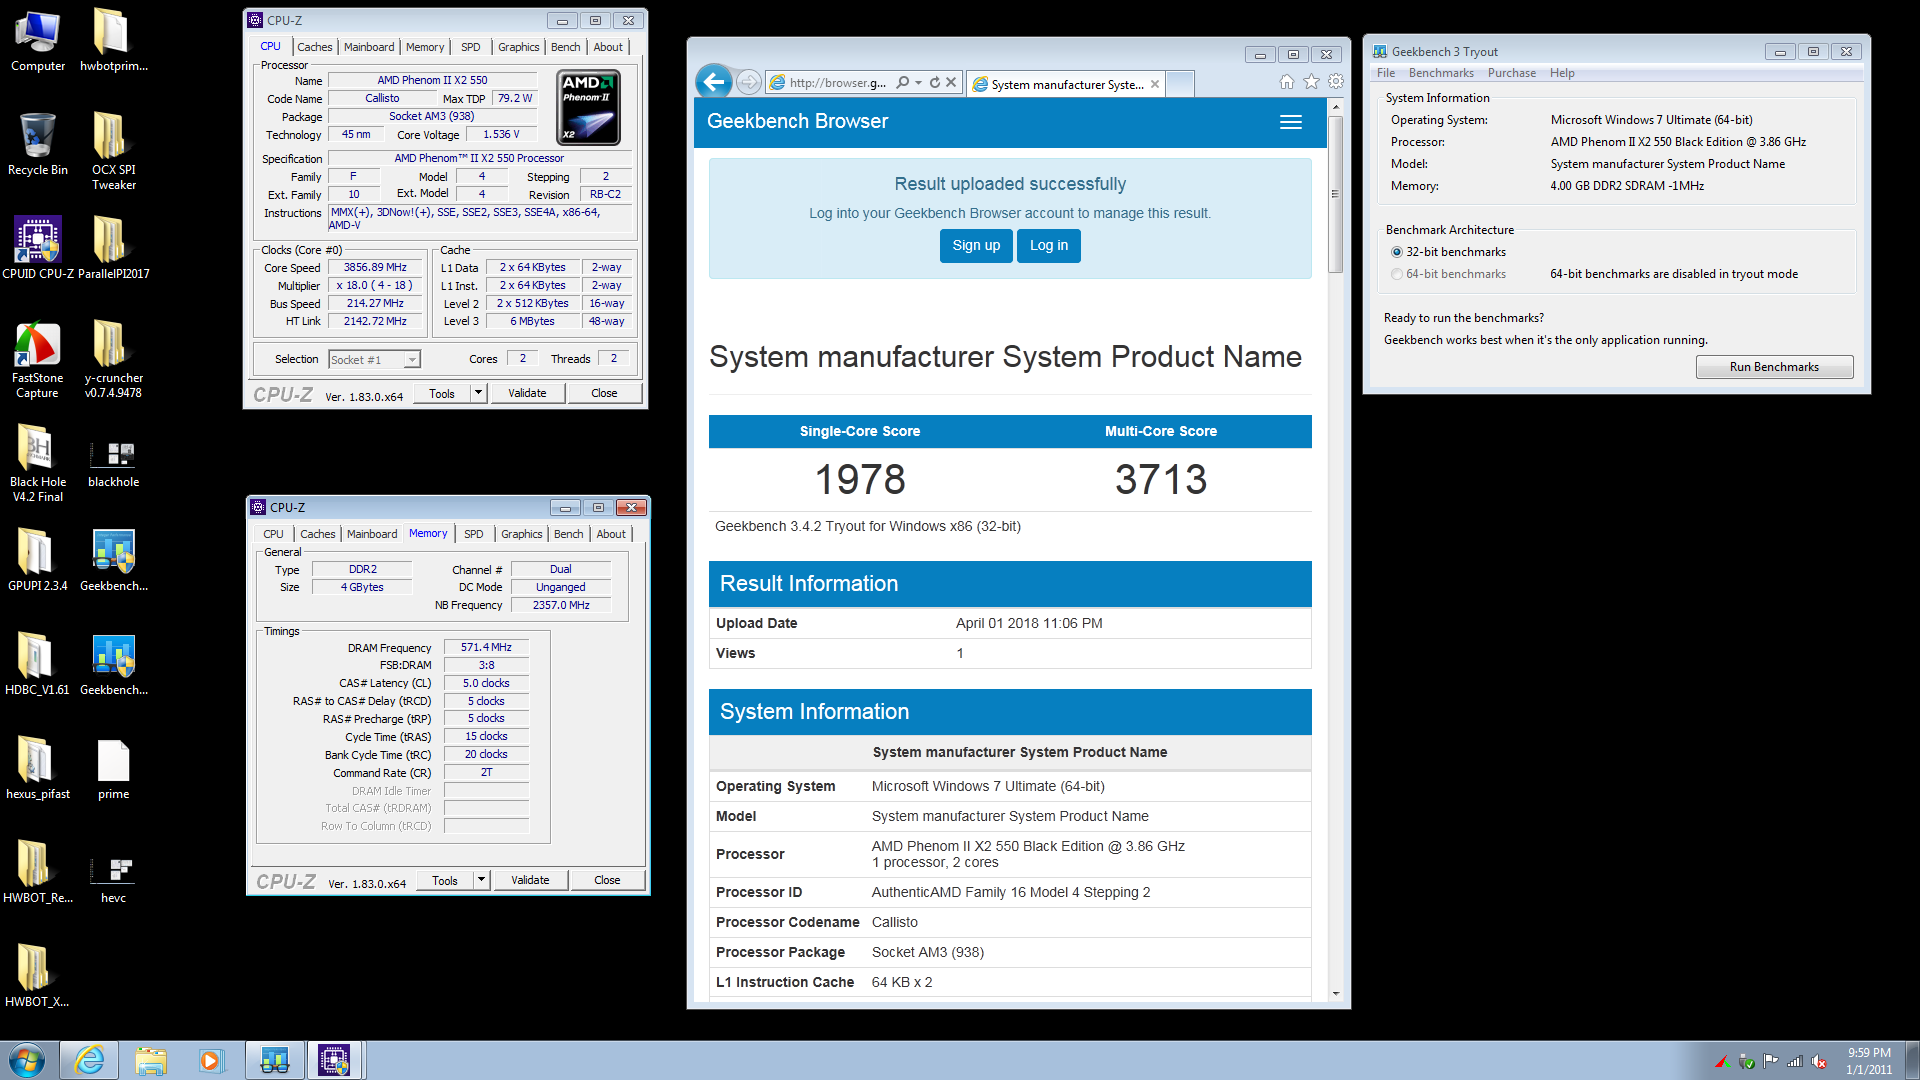Launch the blackhole desktop shortcut

pos(113,463)
